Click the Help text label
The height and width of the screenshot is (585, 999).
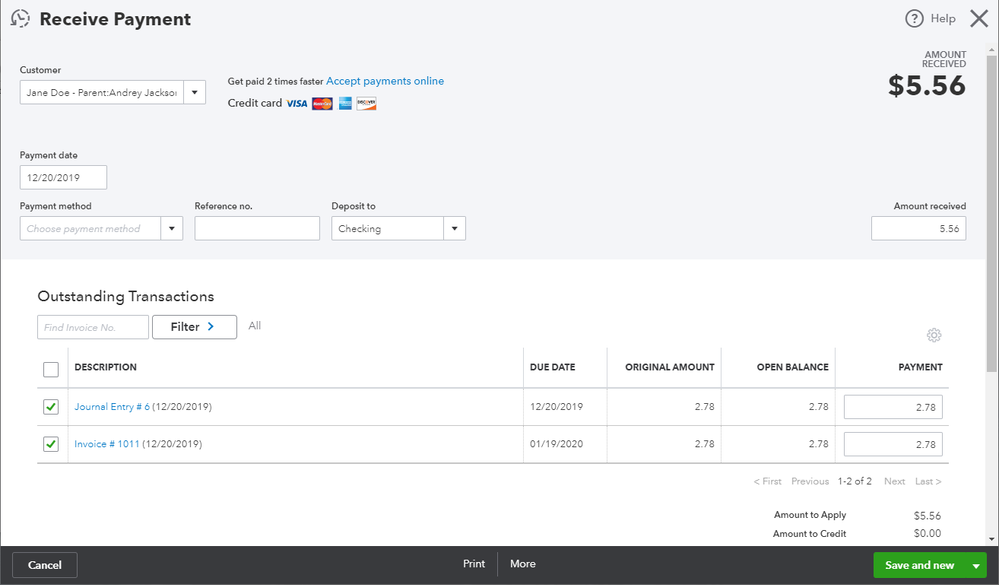tap(943, 18)
